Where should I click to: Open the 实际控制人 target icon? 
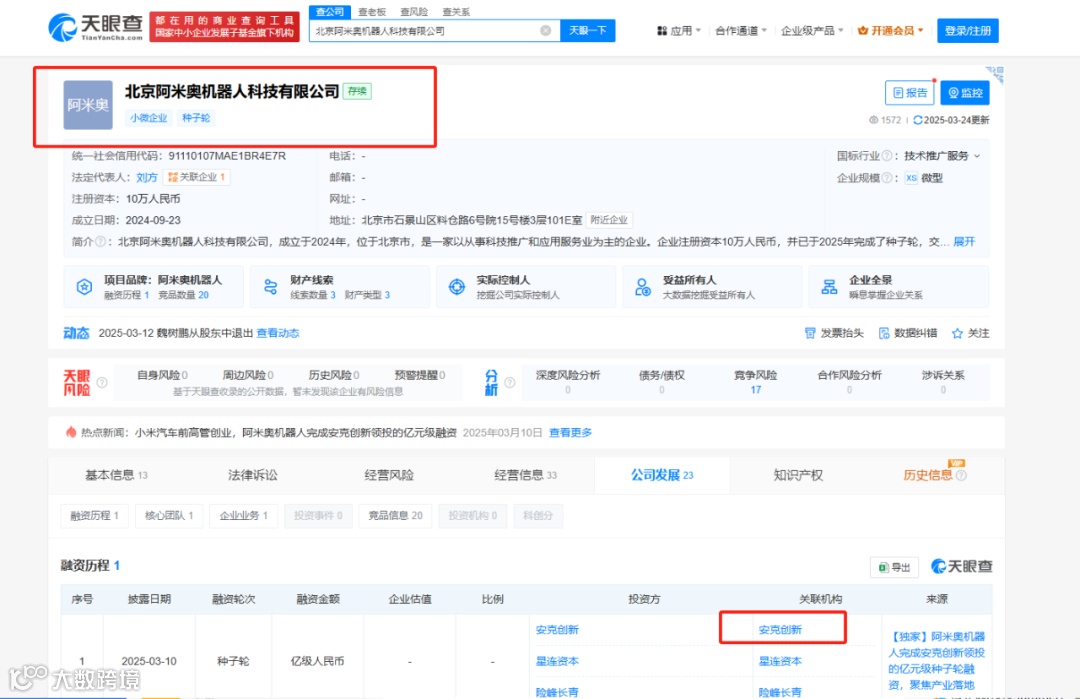click(457, 286)
